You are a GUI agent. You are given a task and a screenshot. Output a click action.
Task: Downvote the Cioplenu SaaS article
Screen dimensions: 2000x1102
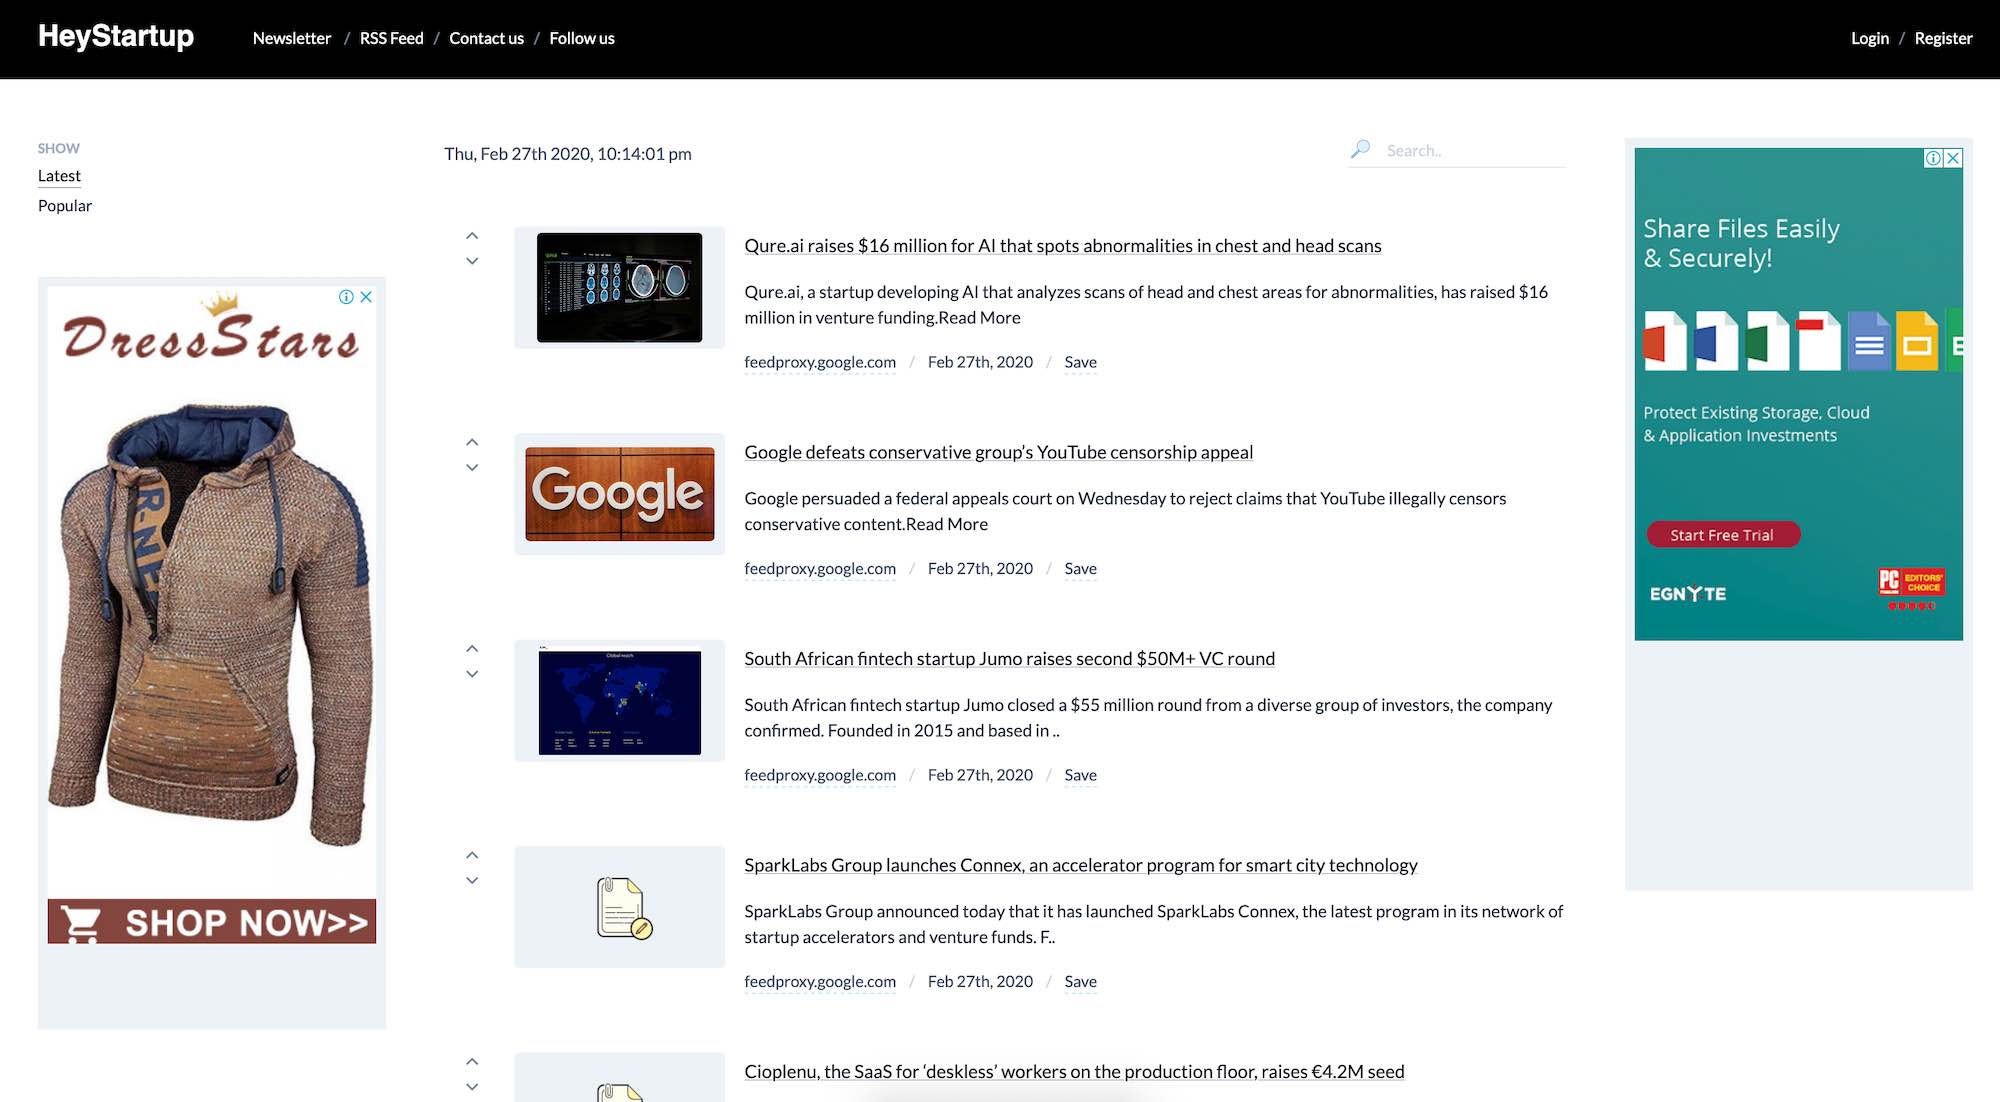472,1087
